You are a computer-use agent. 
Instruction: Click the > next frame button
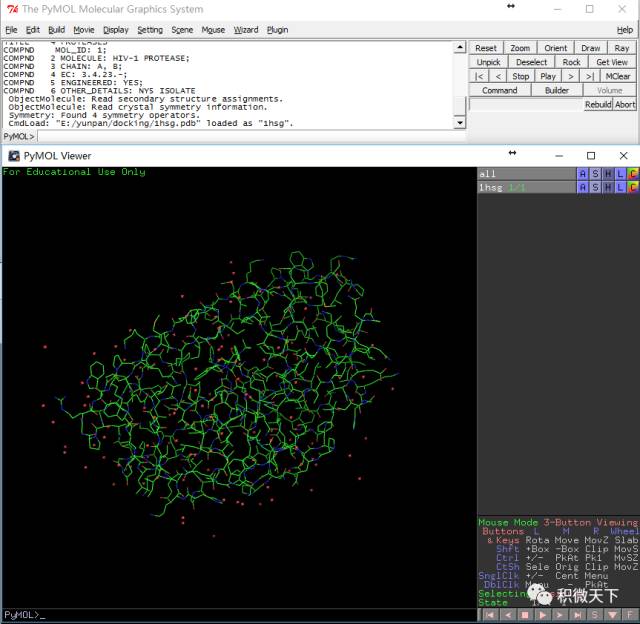pos(571,76)
